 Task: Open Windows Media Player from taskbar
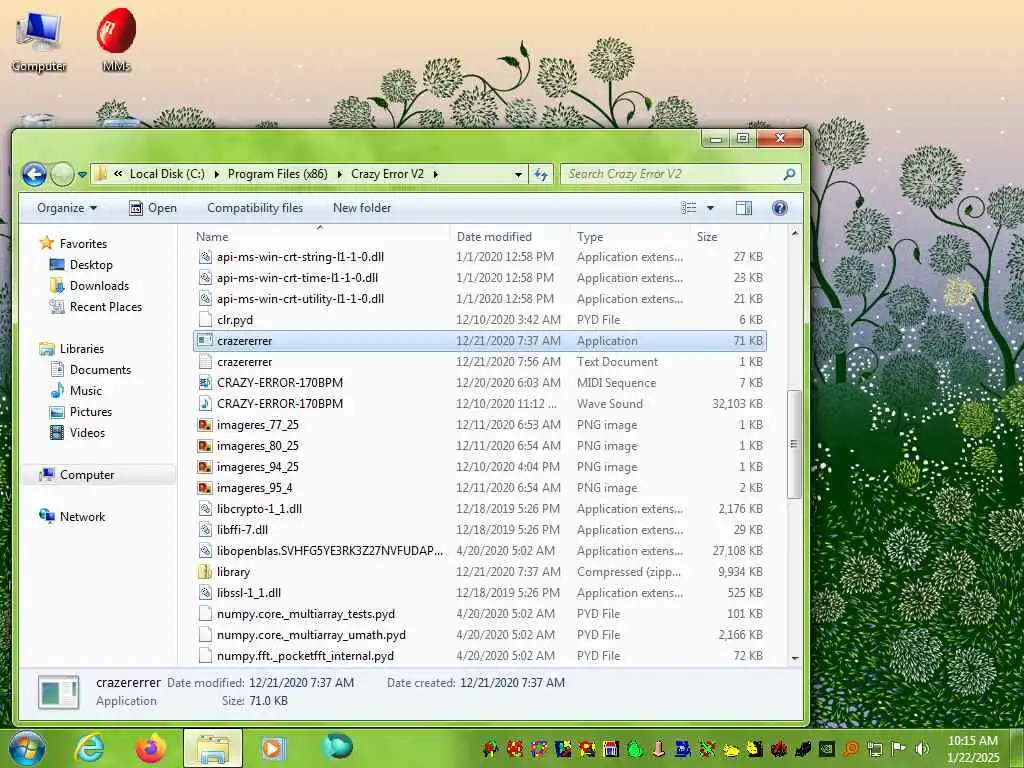(x=273, y=748)
